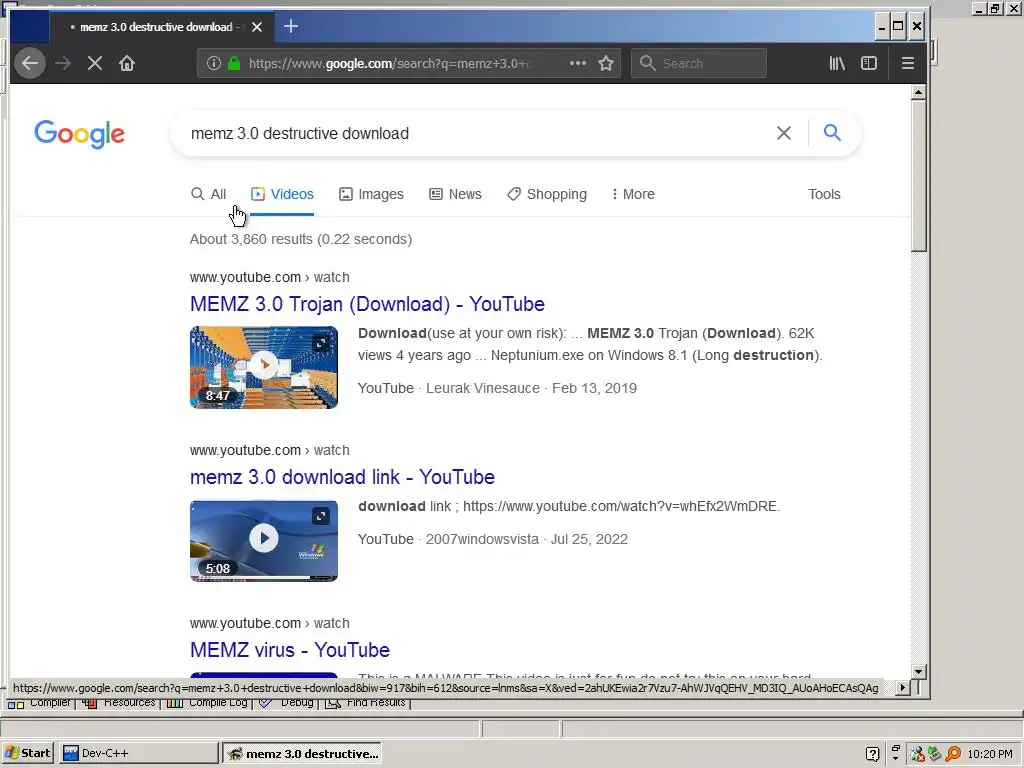Open the Shopping results tab
Image resolution: width=1024 pixels, height=768 pixels.
[547, 194]
